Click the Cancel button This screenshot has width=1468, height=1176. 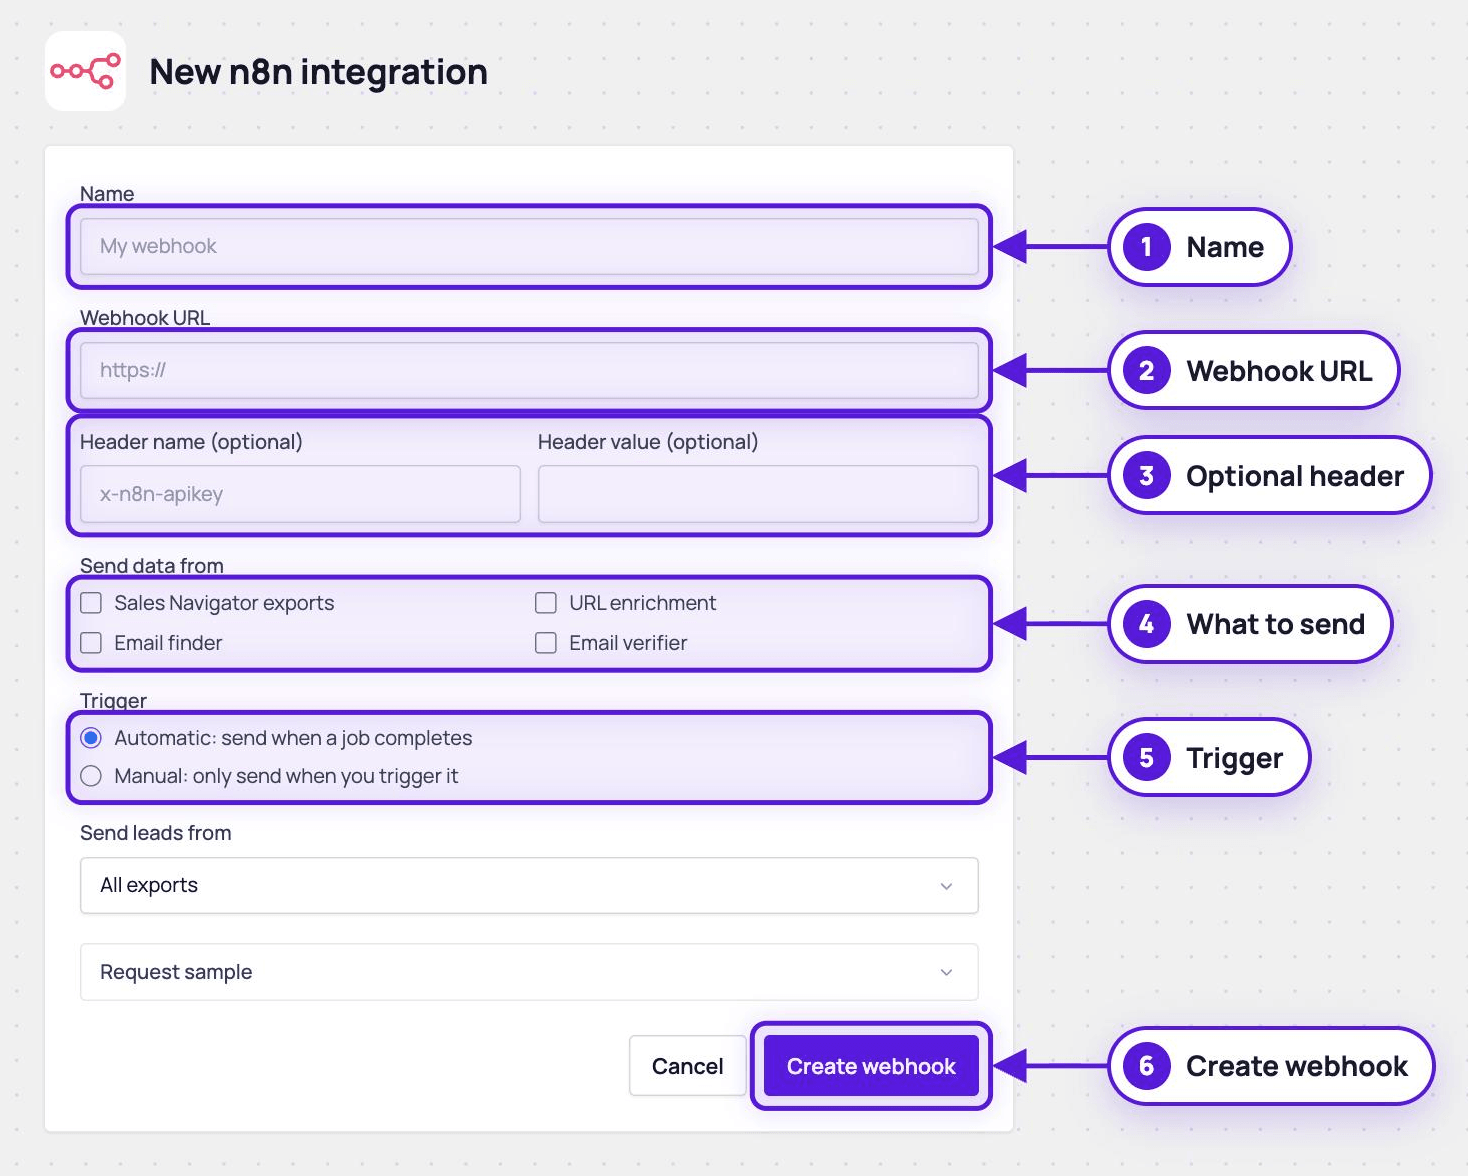687,1066
